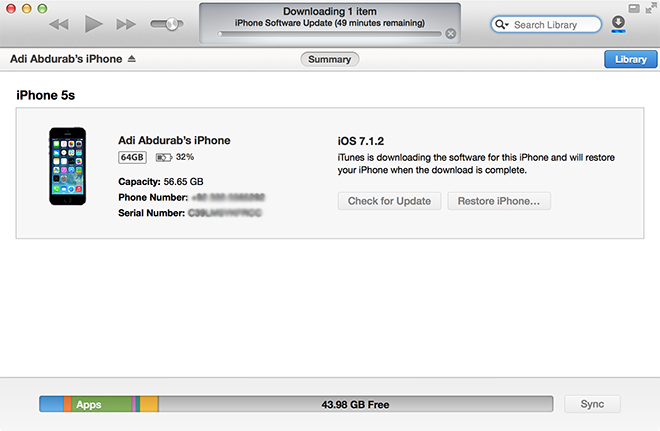This screenshot has height=431, width=660.
Task: Click the Phone Number label
Action: tap(153, 197)
